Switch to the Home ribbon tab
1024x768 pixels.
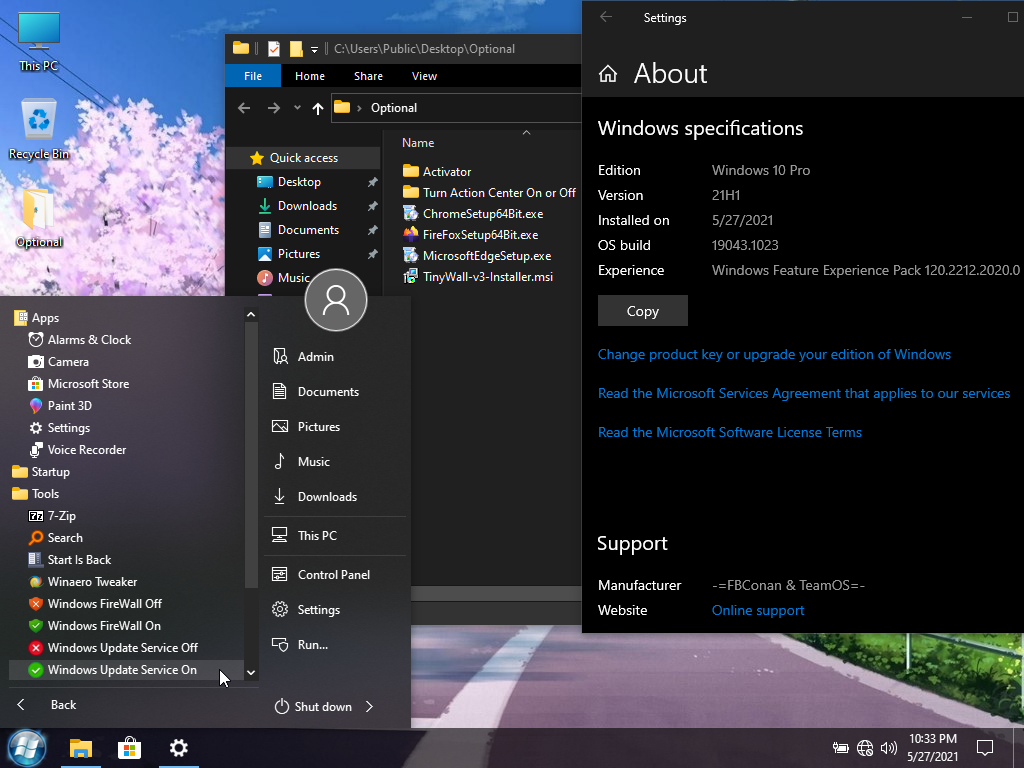pyautogui.click(x=310, y=76)
